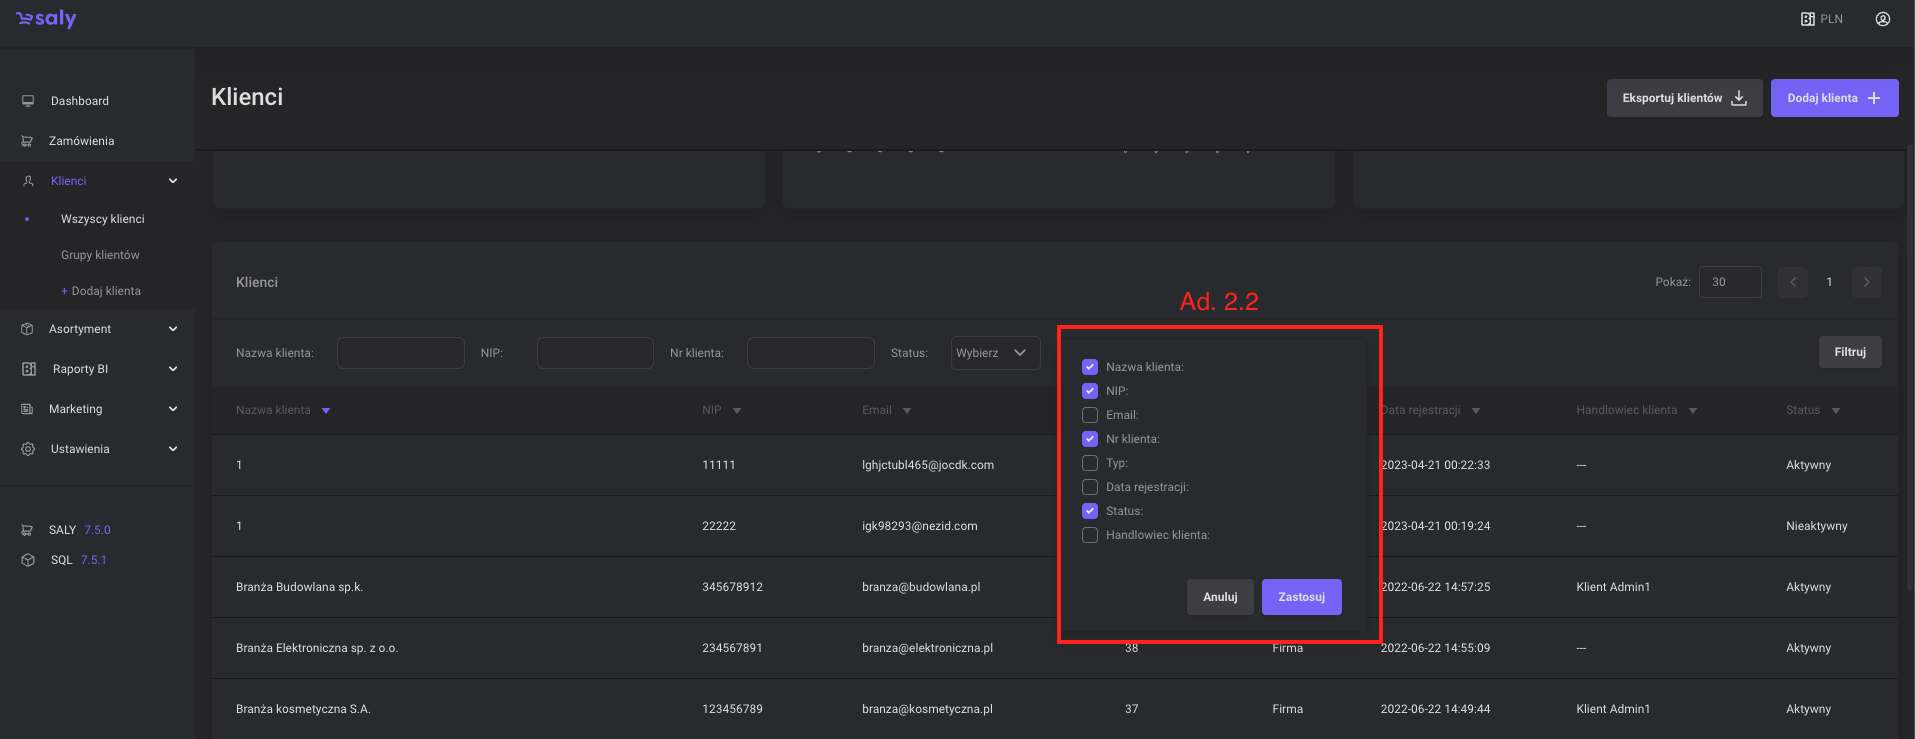Check the Handlowiec klienta checkbox
This screenshot has height=739, width=1915.
tap(1090, 535)
